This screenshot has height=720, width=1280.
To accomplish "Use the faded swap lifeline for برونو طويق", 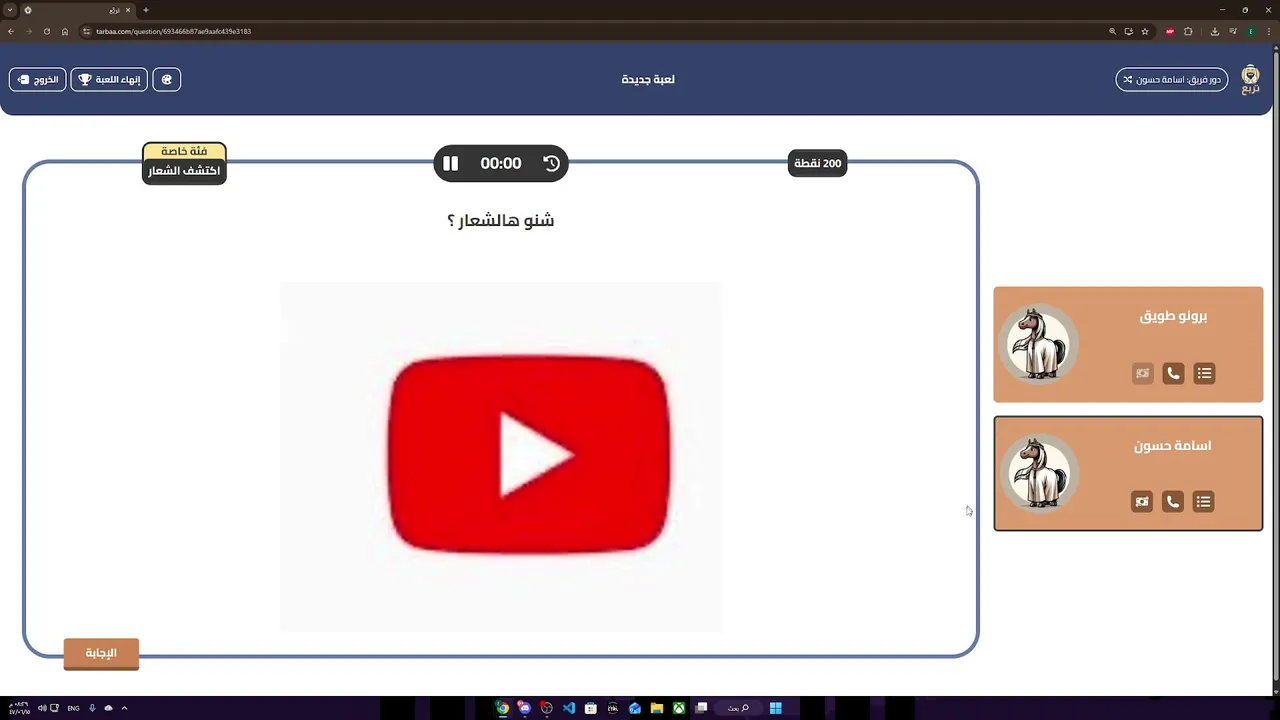I will (1142, 373).
